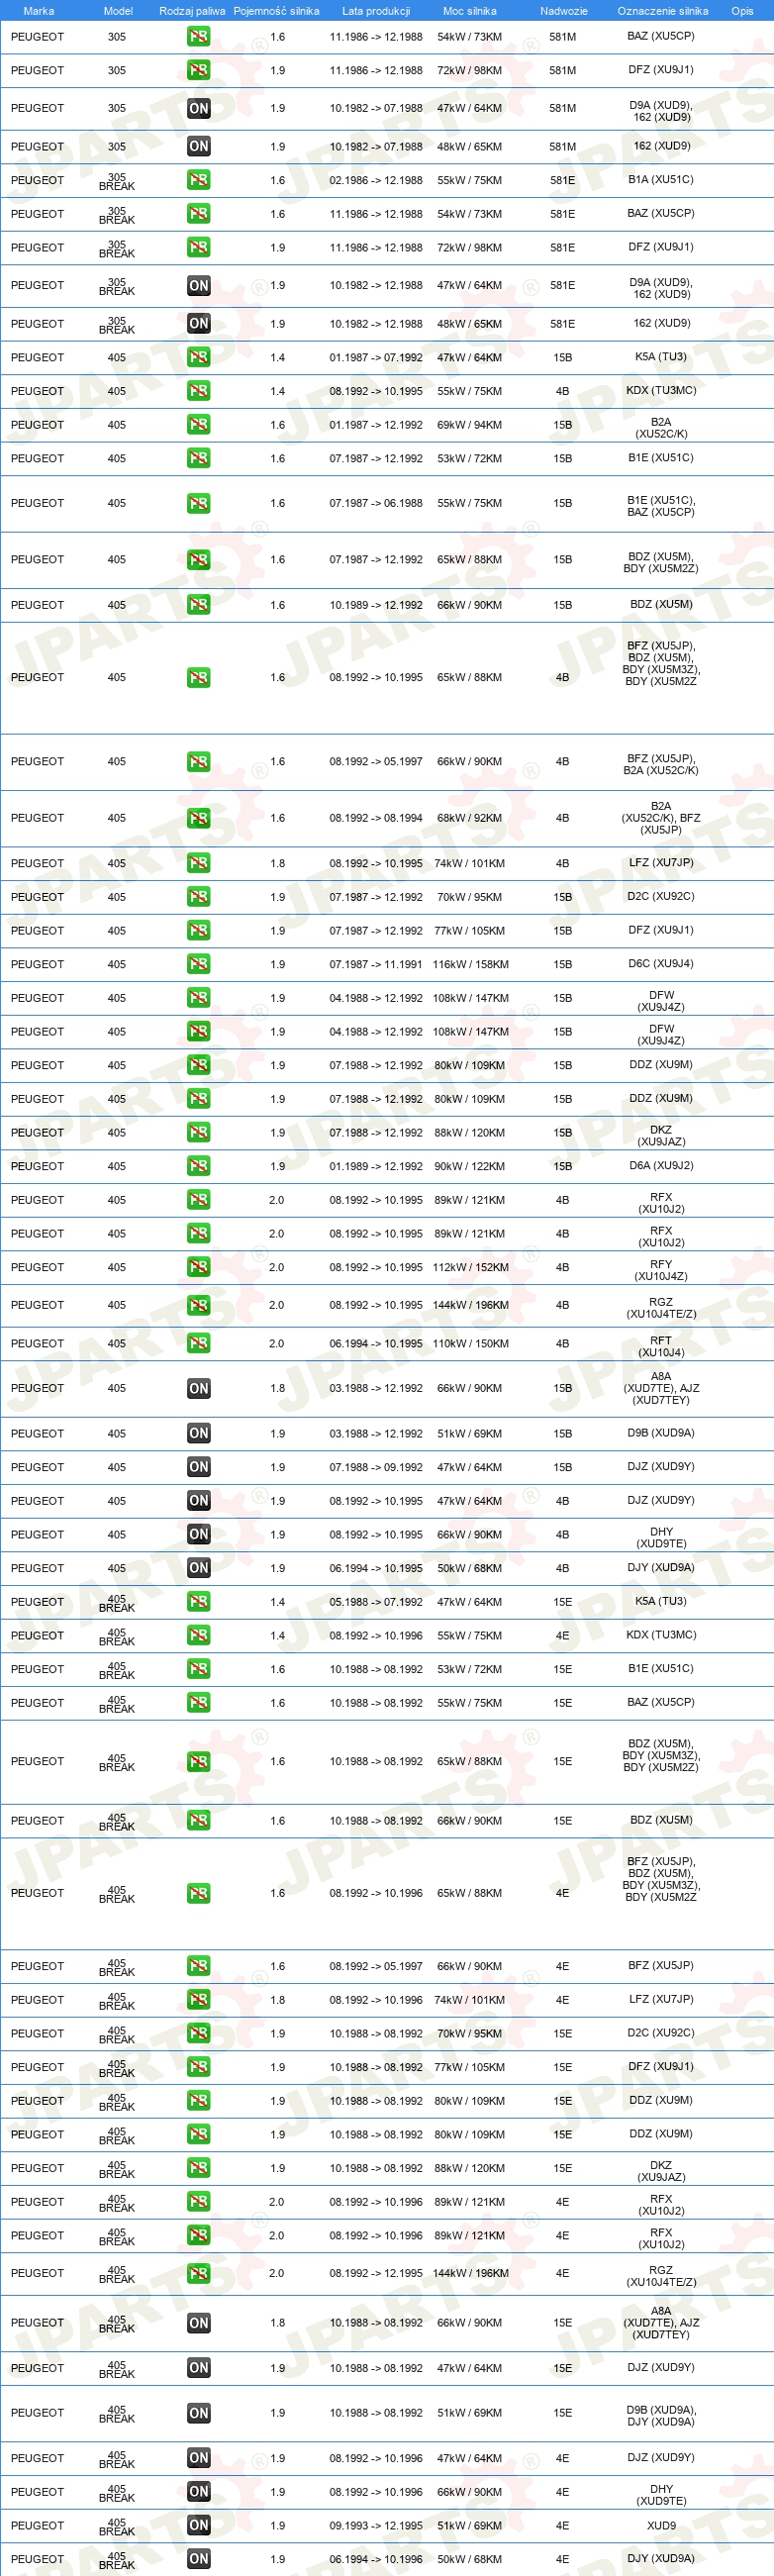Select the 68kW / 92KM power cell

point(470,818)
